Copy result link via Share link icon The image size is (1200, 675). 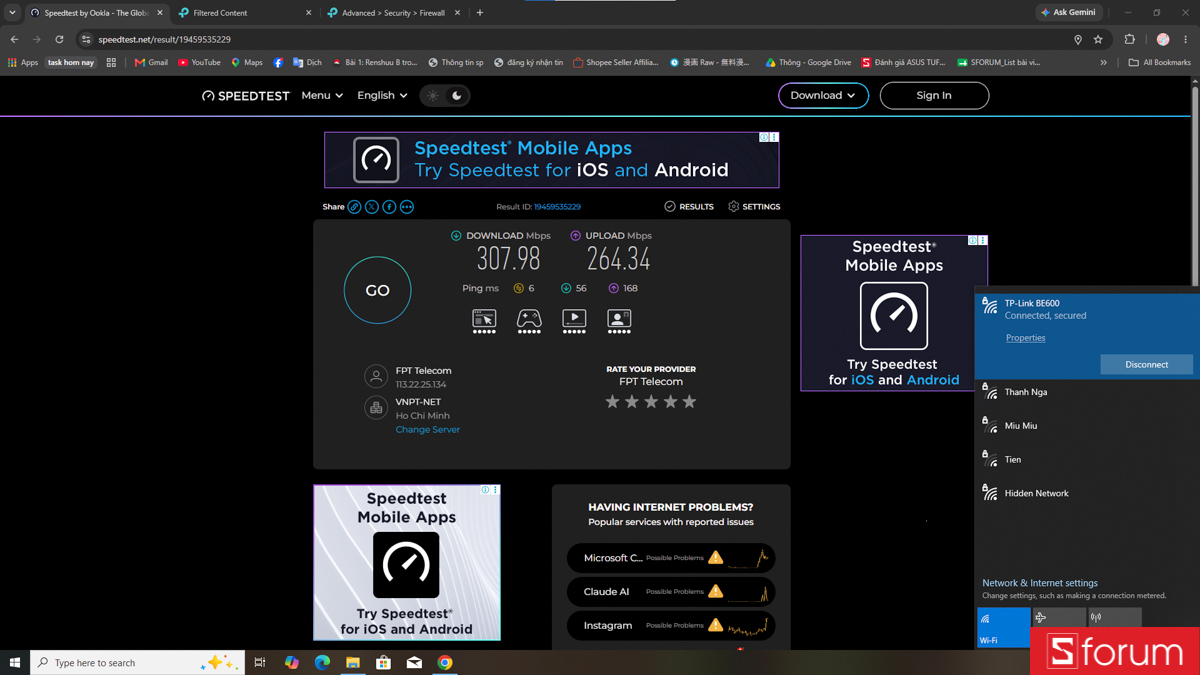tap(354, 207)
